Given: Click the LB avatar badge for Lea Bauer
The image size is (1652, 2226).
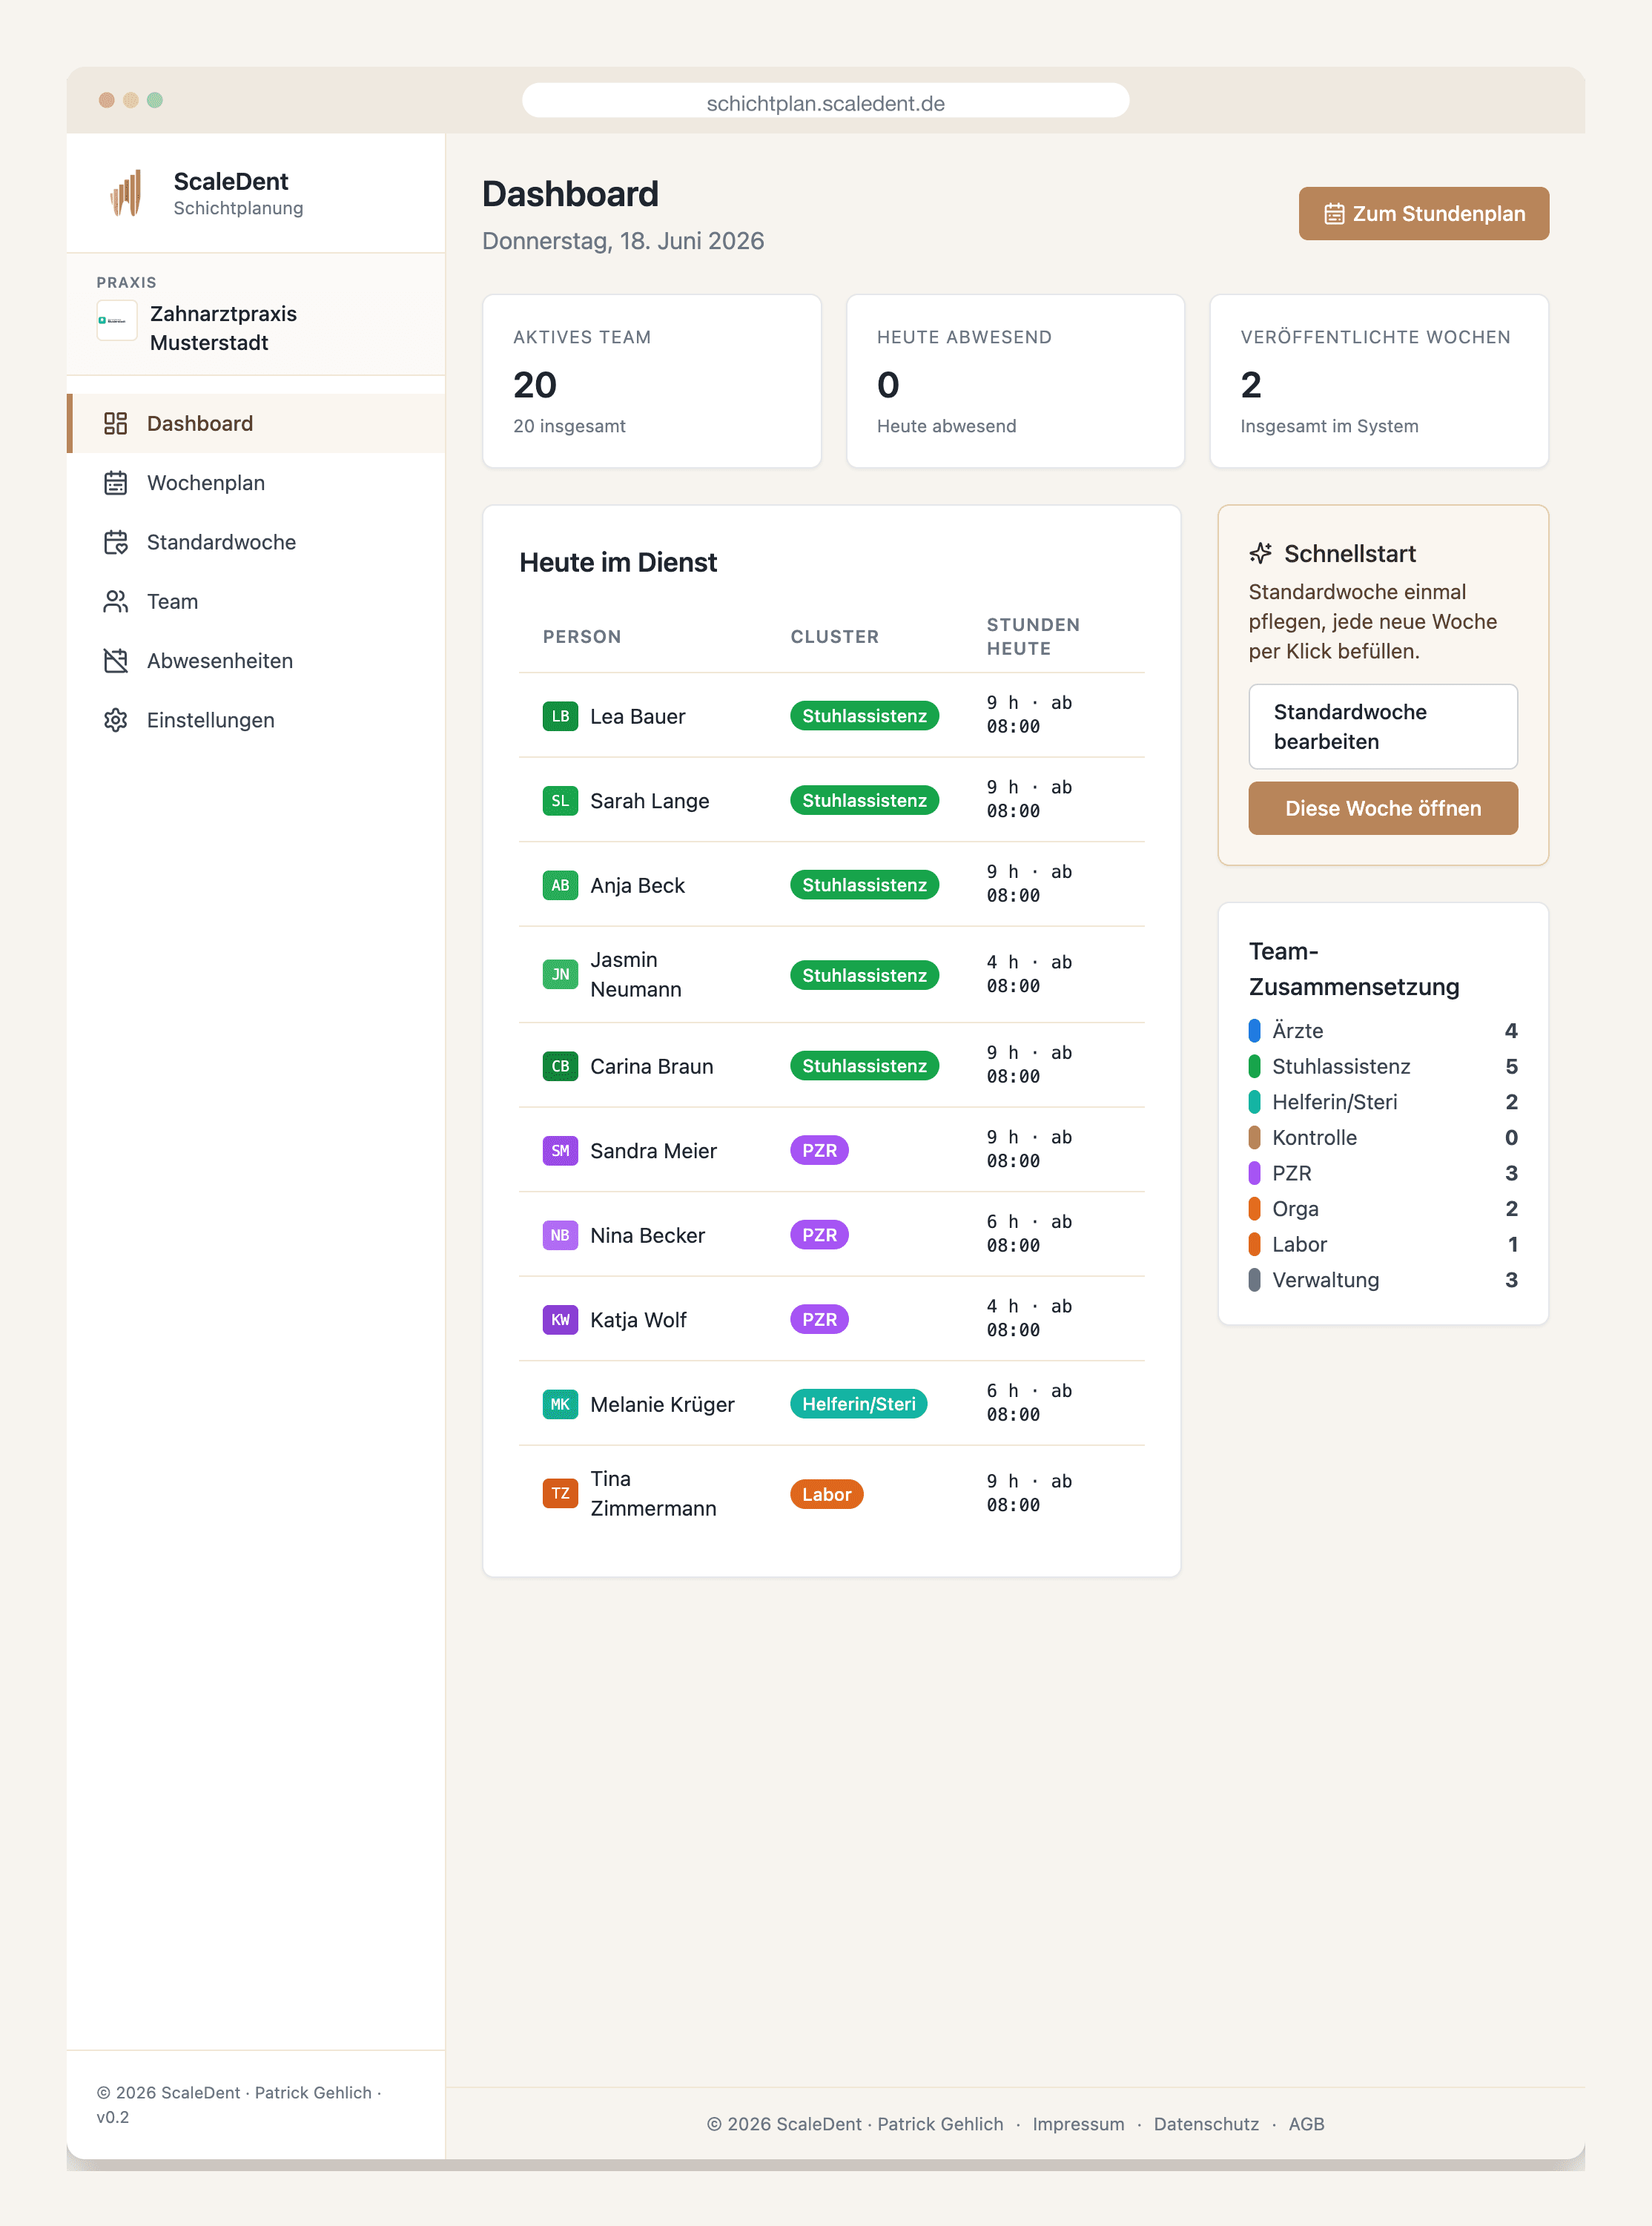Looking at the screenshot, I should pyautogui.click(x=560, y=716).
